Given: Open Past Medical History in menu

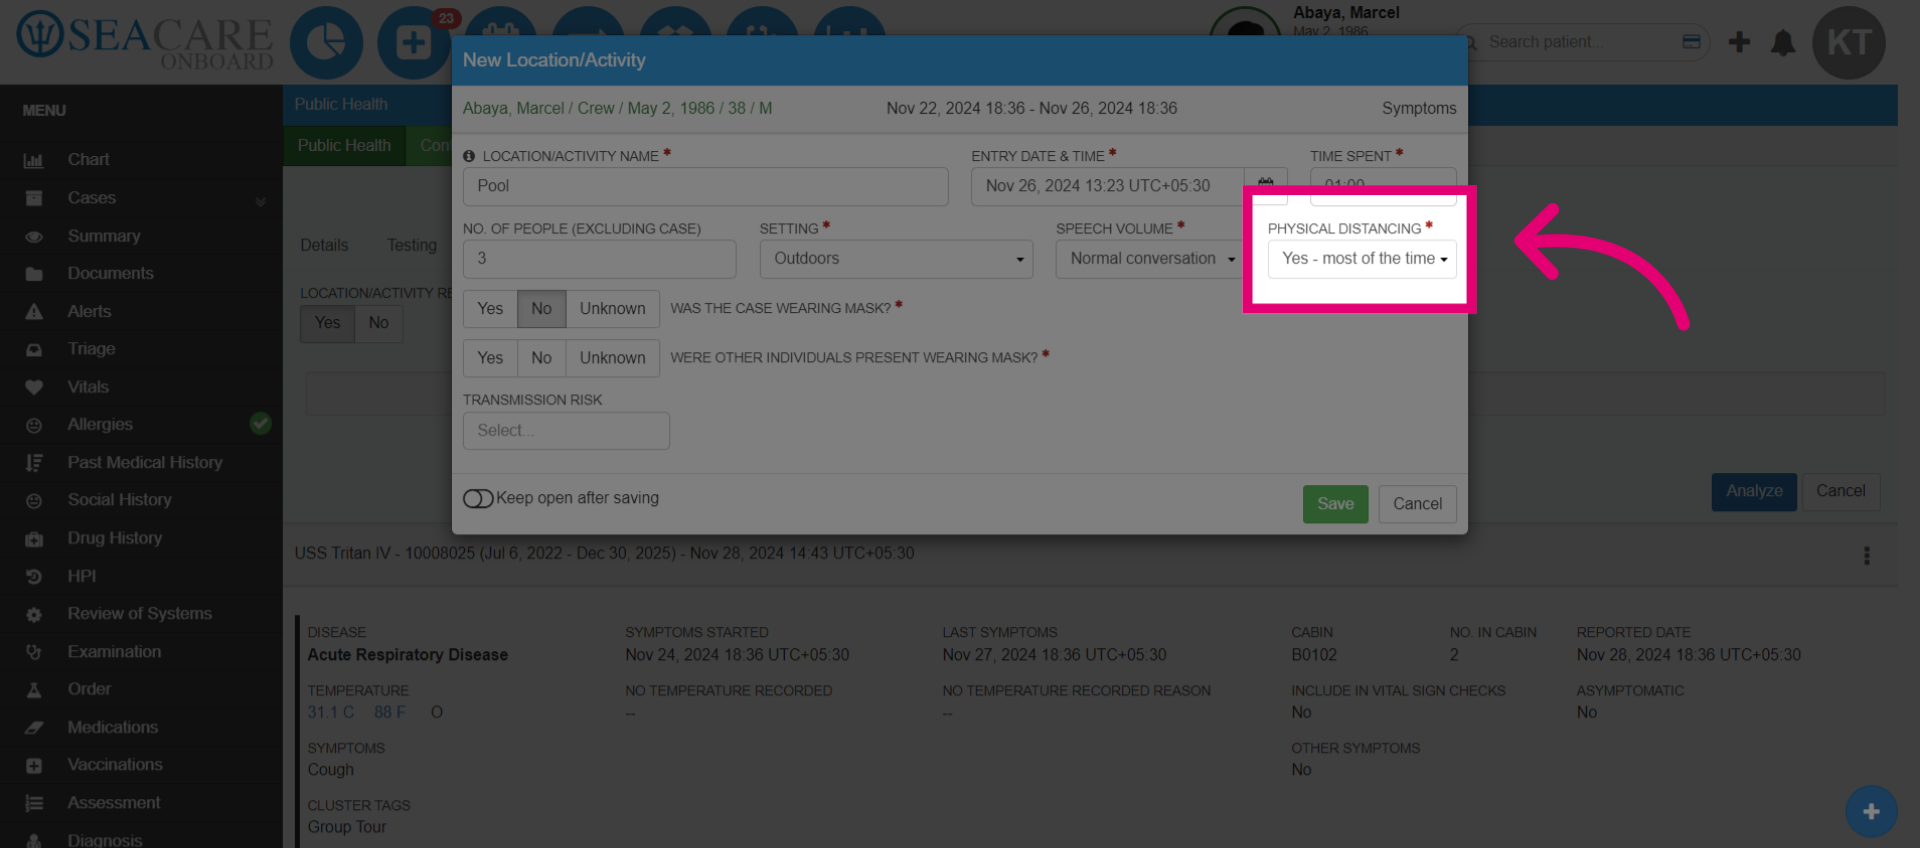Looking at the screenshot, I should pyautogui.click(x=145, y=463).
